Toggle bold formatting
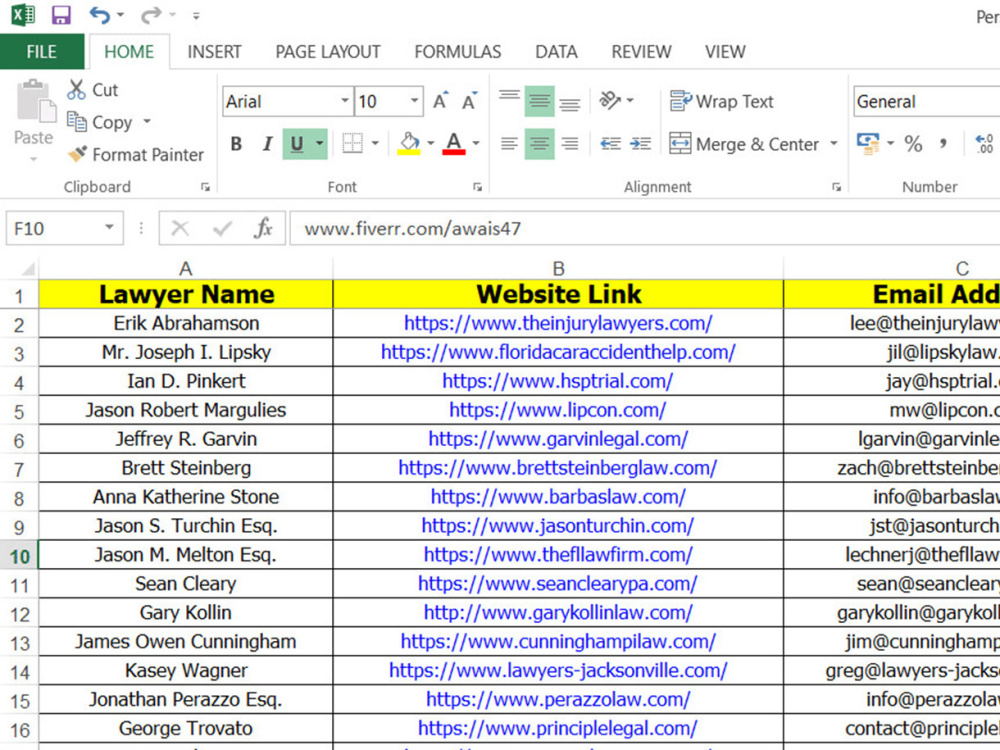This screenshot has height=750, width=1000. coord(236,144)
